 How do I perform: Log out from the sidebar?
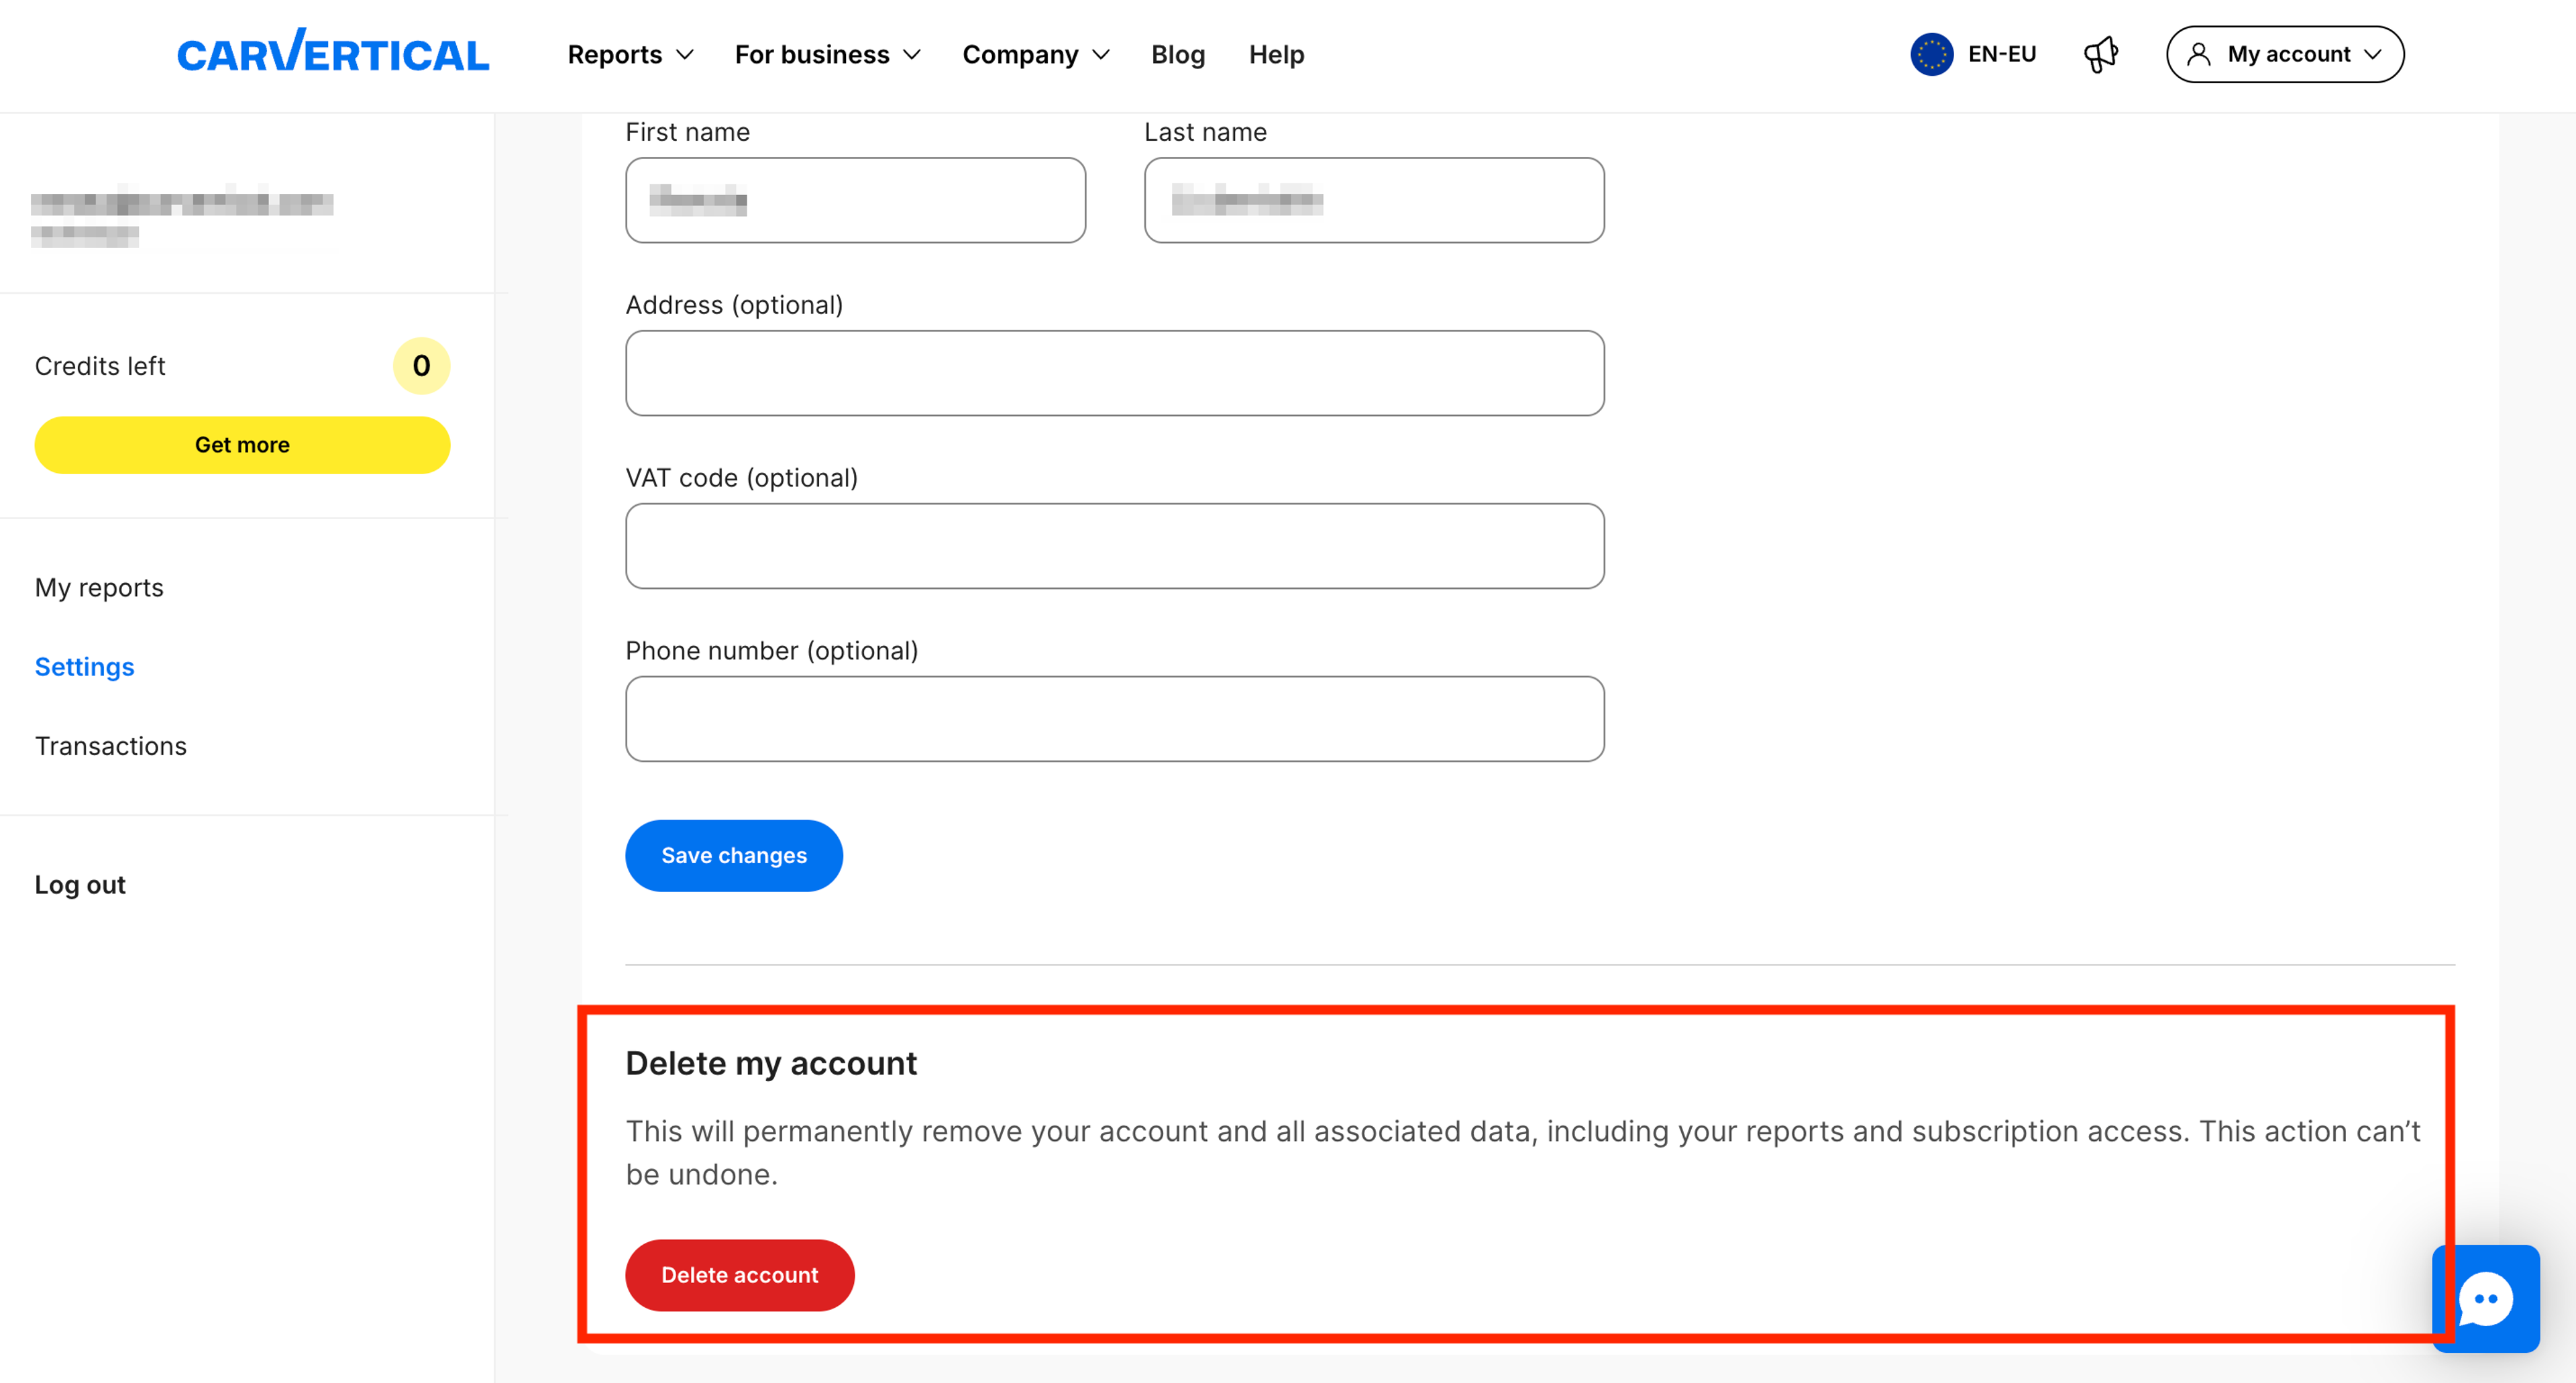coord(80,885)
